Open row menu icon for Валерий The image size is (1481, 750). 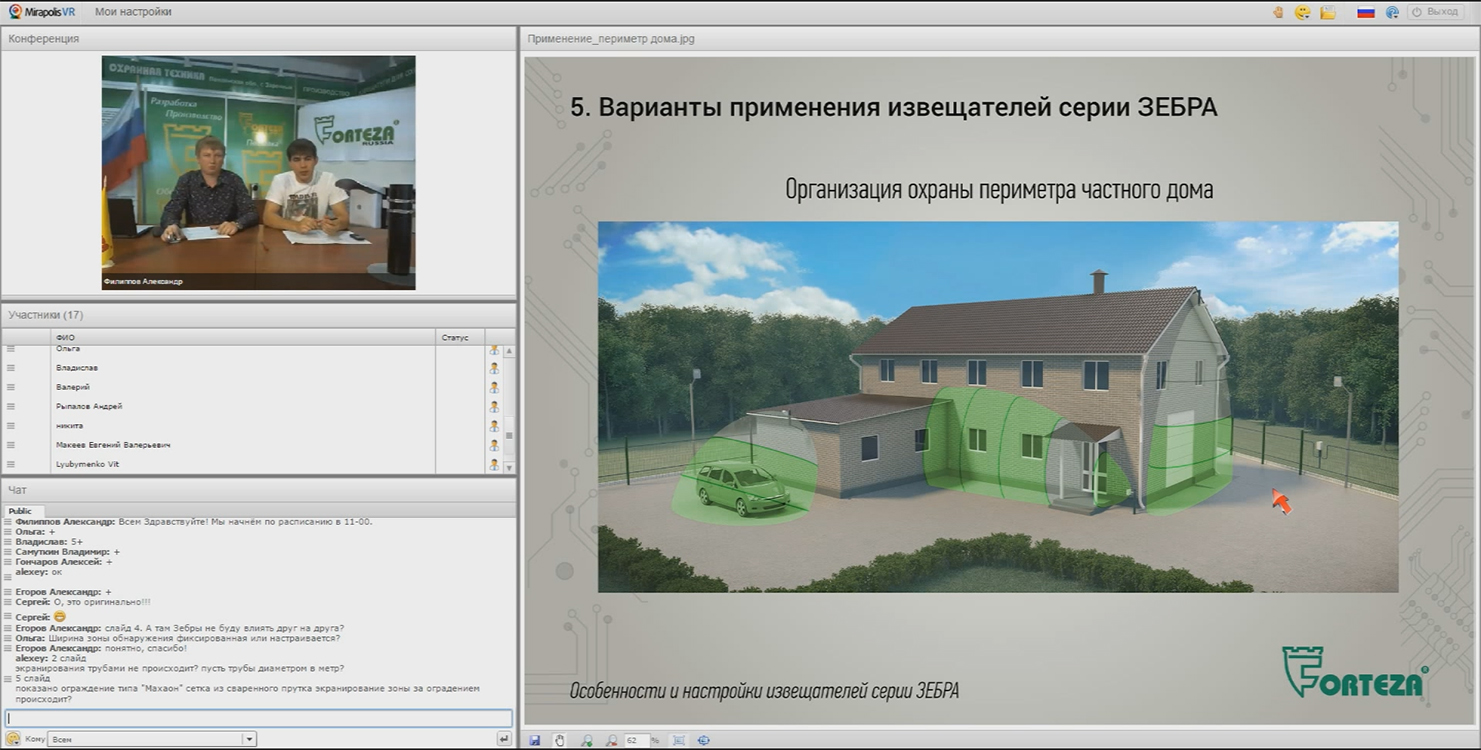pos(11,387)
